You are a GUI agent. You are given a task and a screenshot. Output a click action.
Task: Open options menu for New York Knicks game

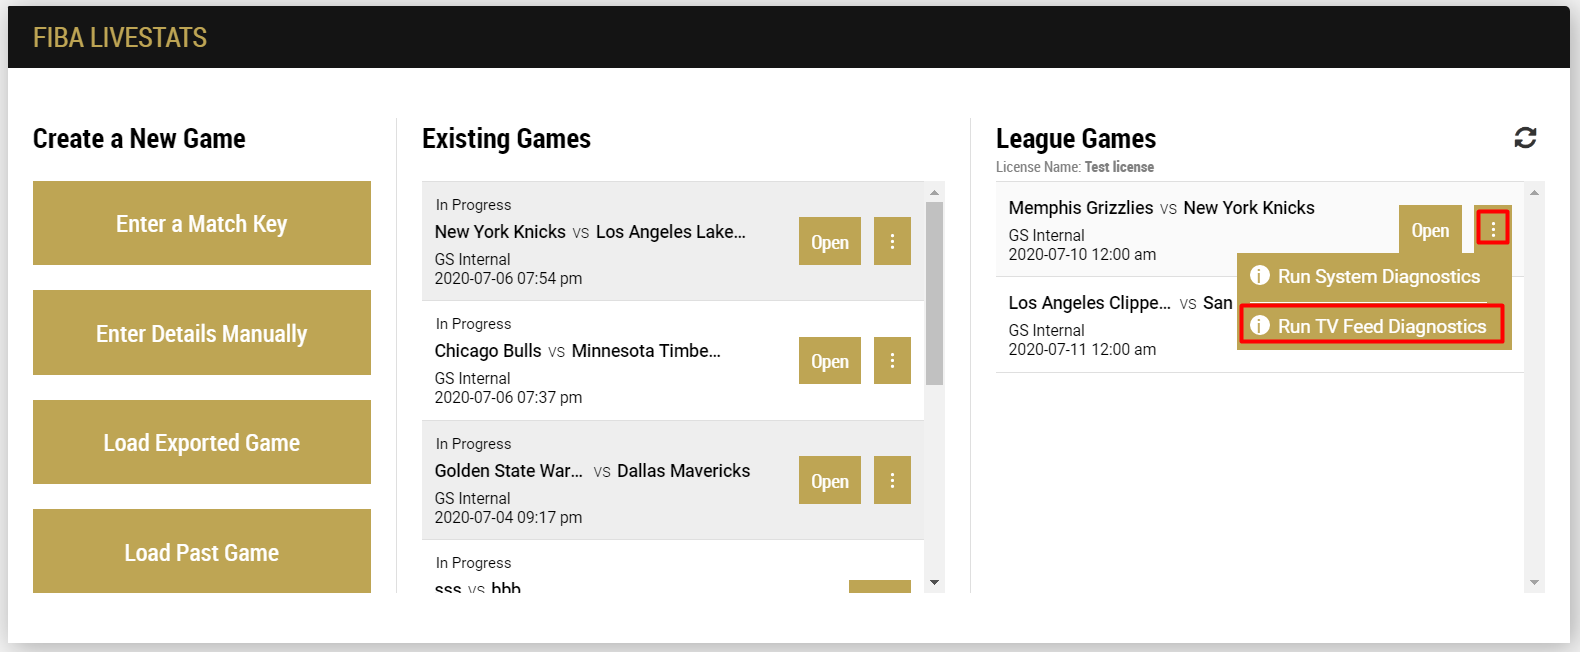[x=892, y=241]
